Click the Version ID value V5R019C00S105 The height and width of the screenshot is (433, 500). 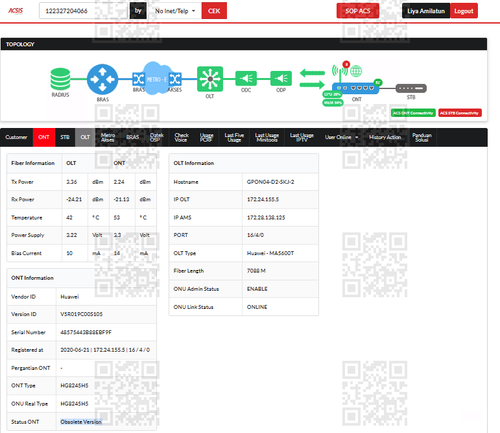(81, 314)
